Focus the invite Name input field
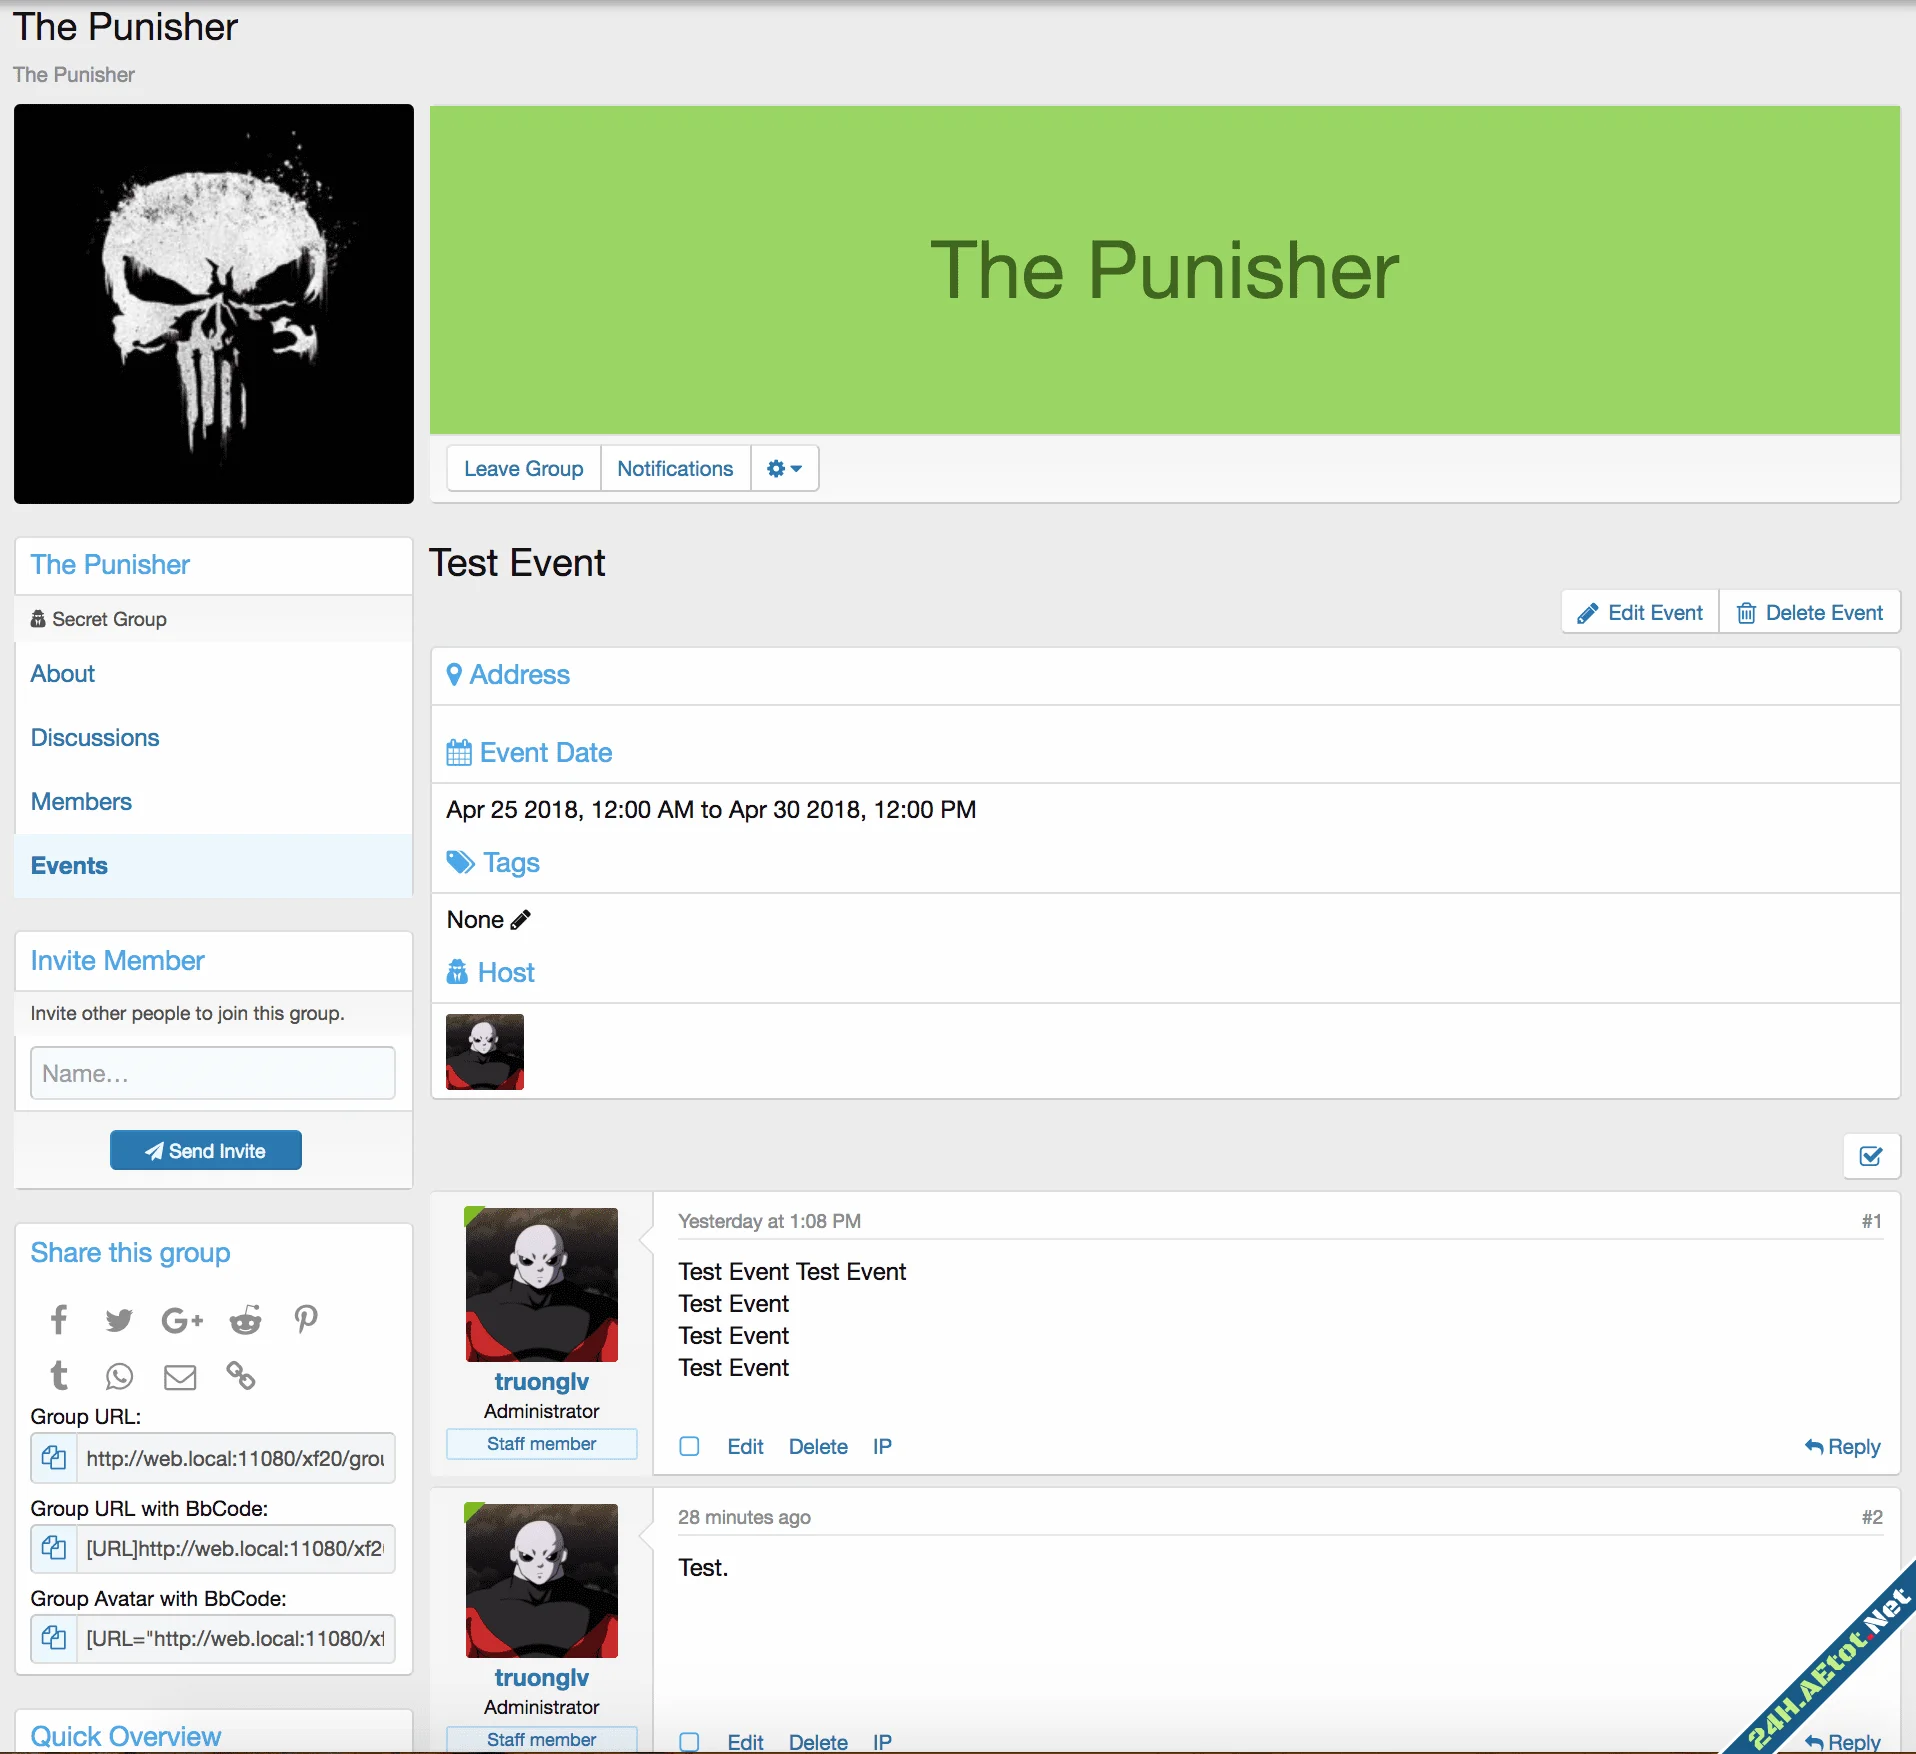The width and height of the screenshot is (1916, 1754). [213, 1073]
